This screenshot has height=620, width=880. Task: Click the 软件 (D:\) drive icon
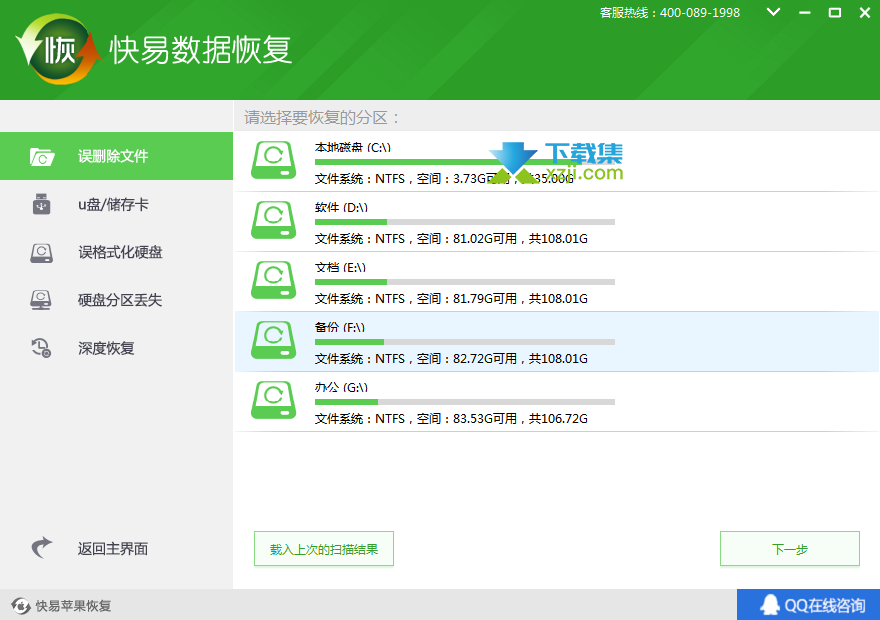tap(273, 220)
